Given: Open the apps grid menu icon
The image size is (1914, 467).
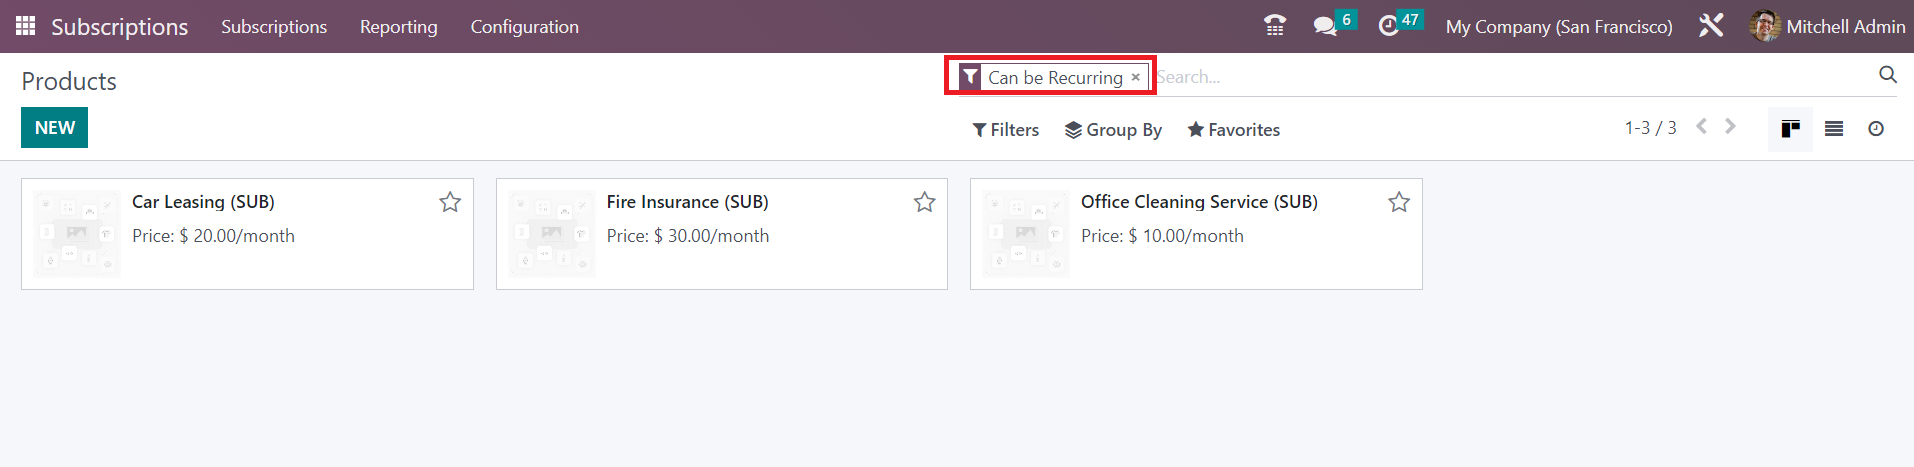Looking at the screenshot, I should [x=26, y=26].
